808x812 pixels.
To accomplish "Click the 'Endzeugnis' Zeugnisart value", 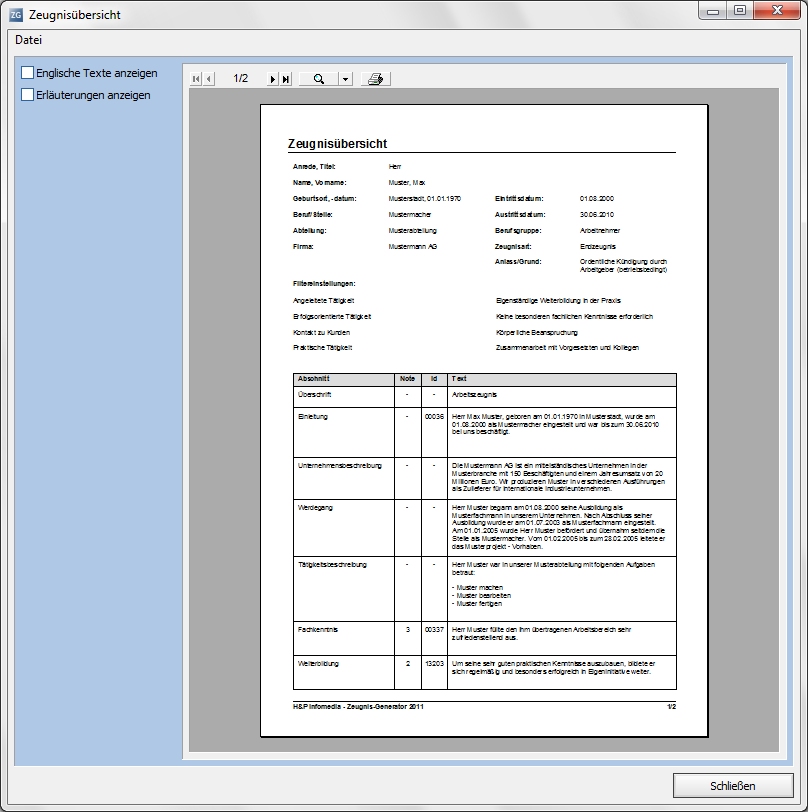I will [x=598, y=246].
